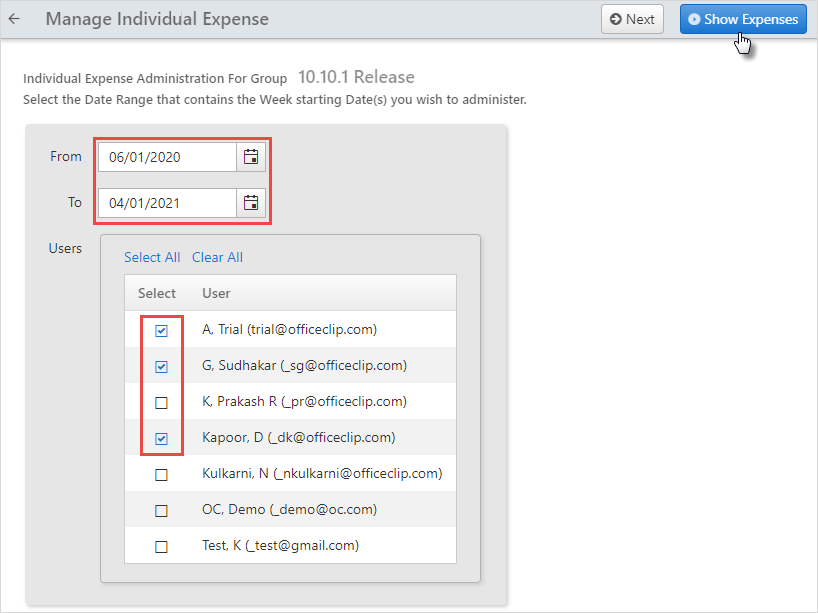
Task: Click the text Test, K (_test@gmail.com)
Action: [x=281, y=546]
